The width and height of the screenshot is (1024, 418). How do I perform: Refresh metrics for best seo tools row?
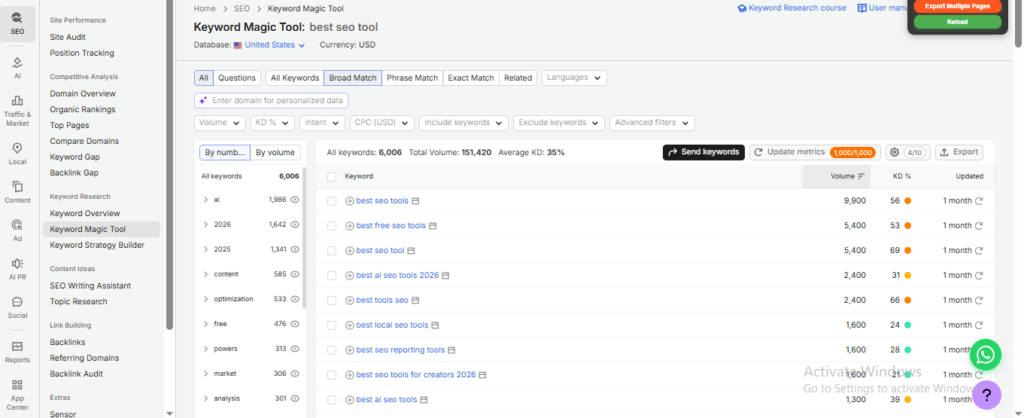point(979,201)
